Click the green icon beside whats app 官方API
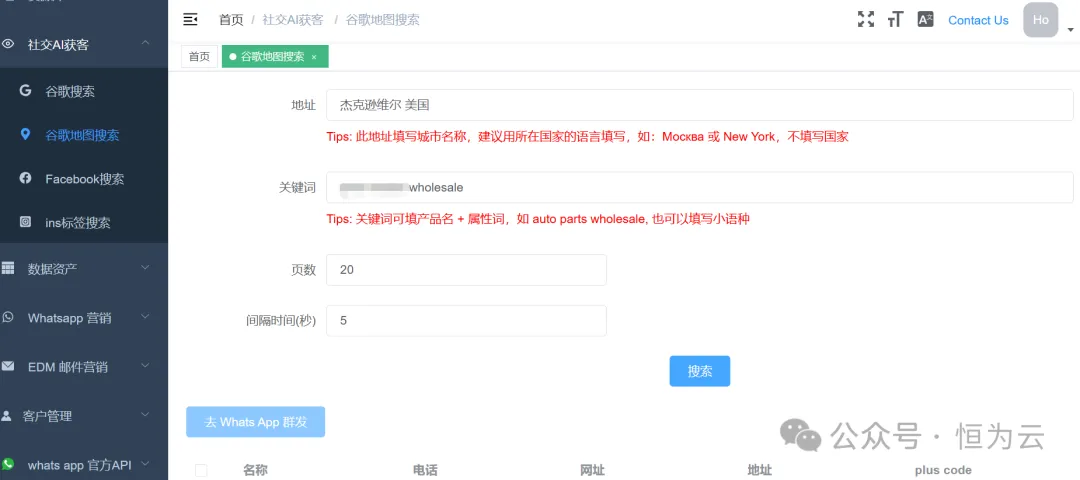The image size is (1080, 480). (8, 464)
